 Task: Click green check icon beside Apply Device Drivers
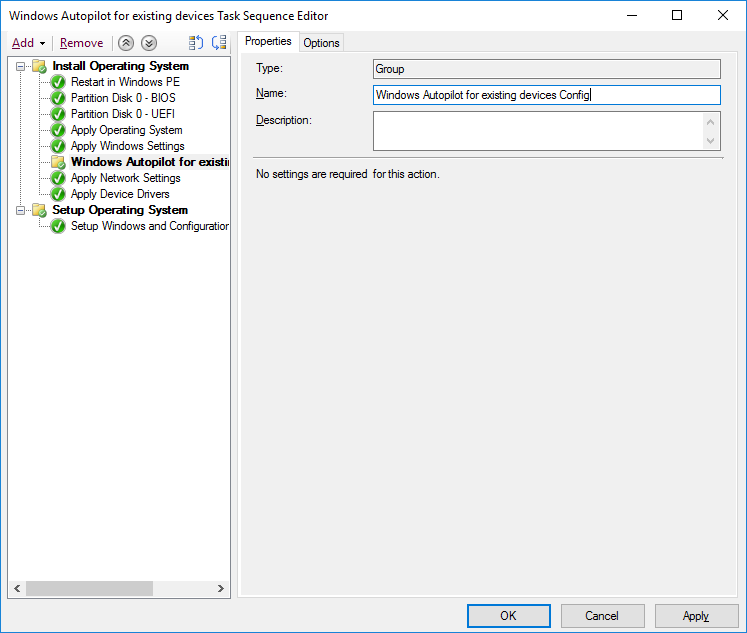[x=58, y=194]
